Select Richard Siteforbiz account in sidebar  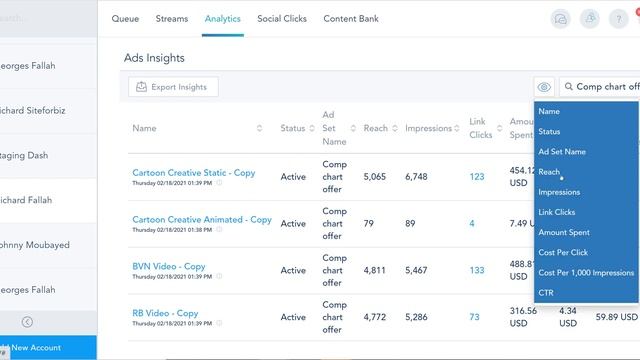[48, 111]
